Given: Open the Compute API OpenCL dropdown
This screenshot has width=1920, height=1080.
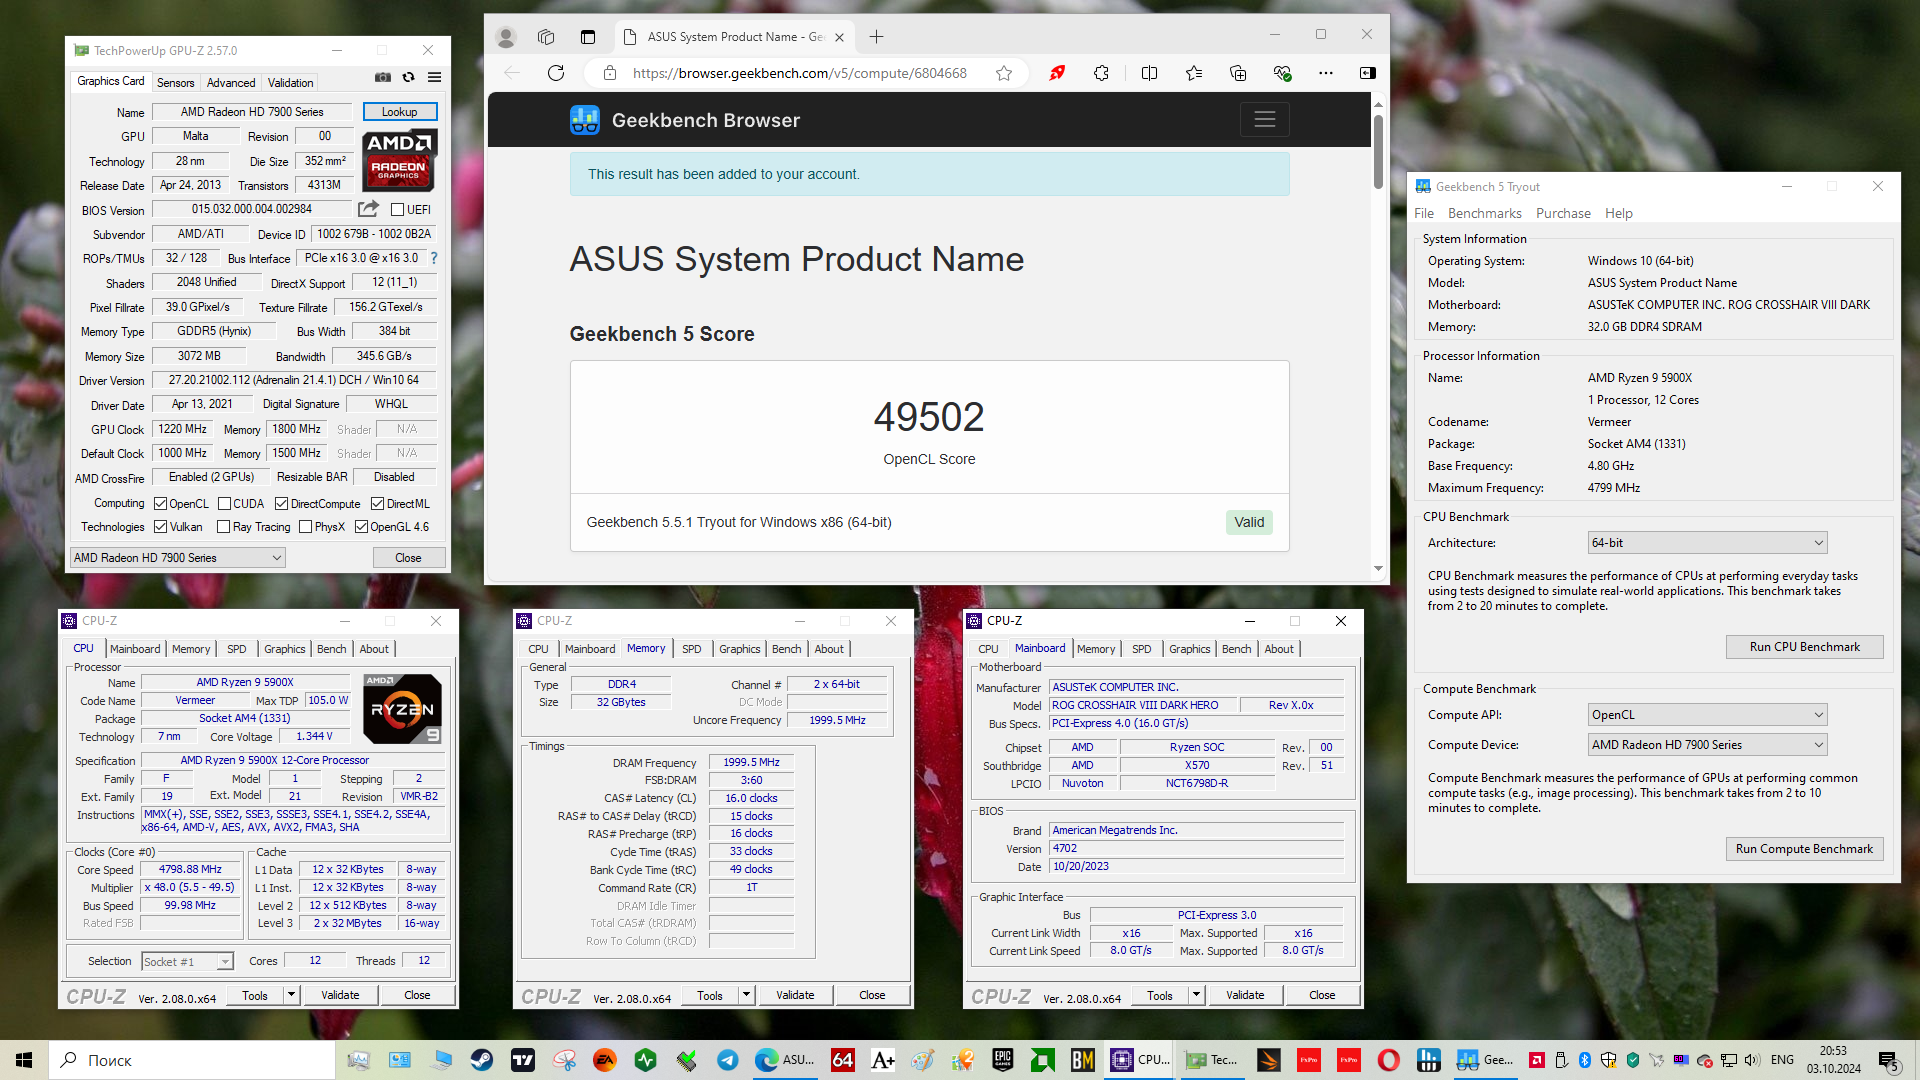Looking at the screenshot, I should click(1707, 715).
